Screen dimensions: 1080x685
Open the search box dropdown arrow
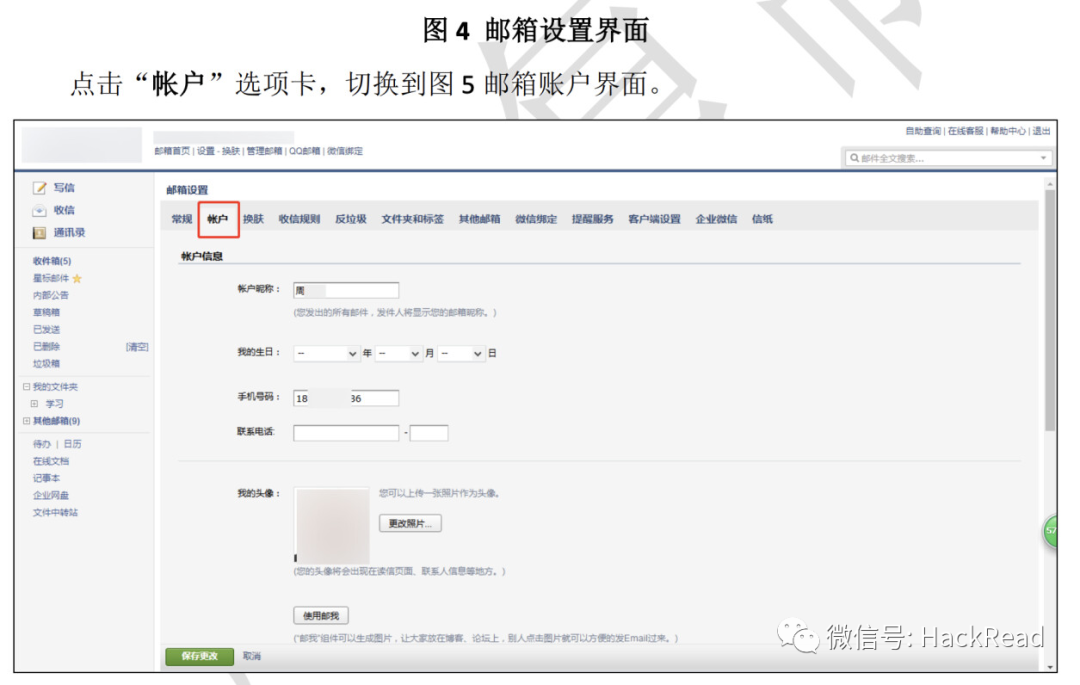1043,158
